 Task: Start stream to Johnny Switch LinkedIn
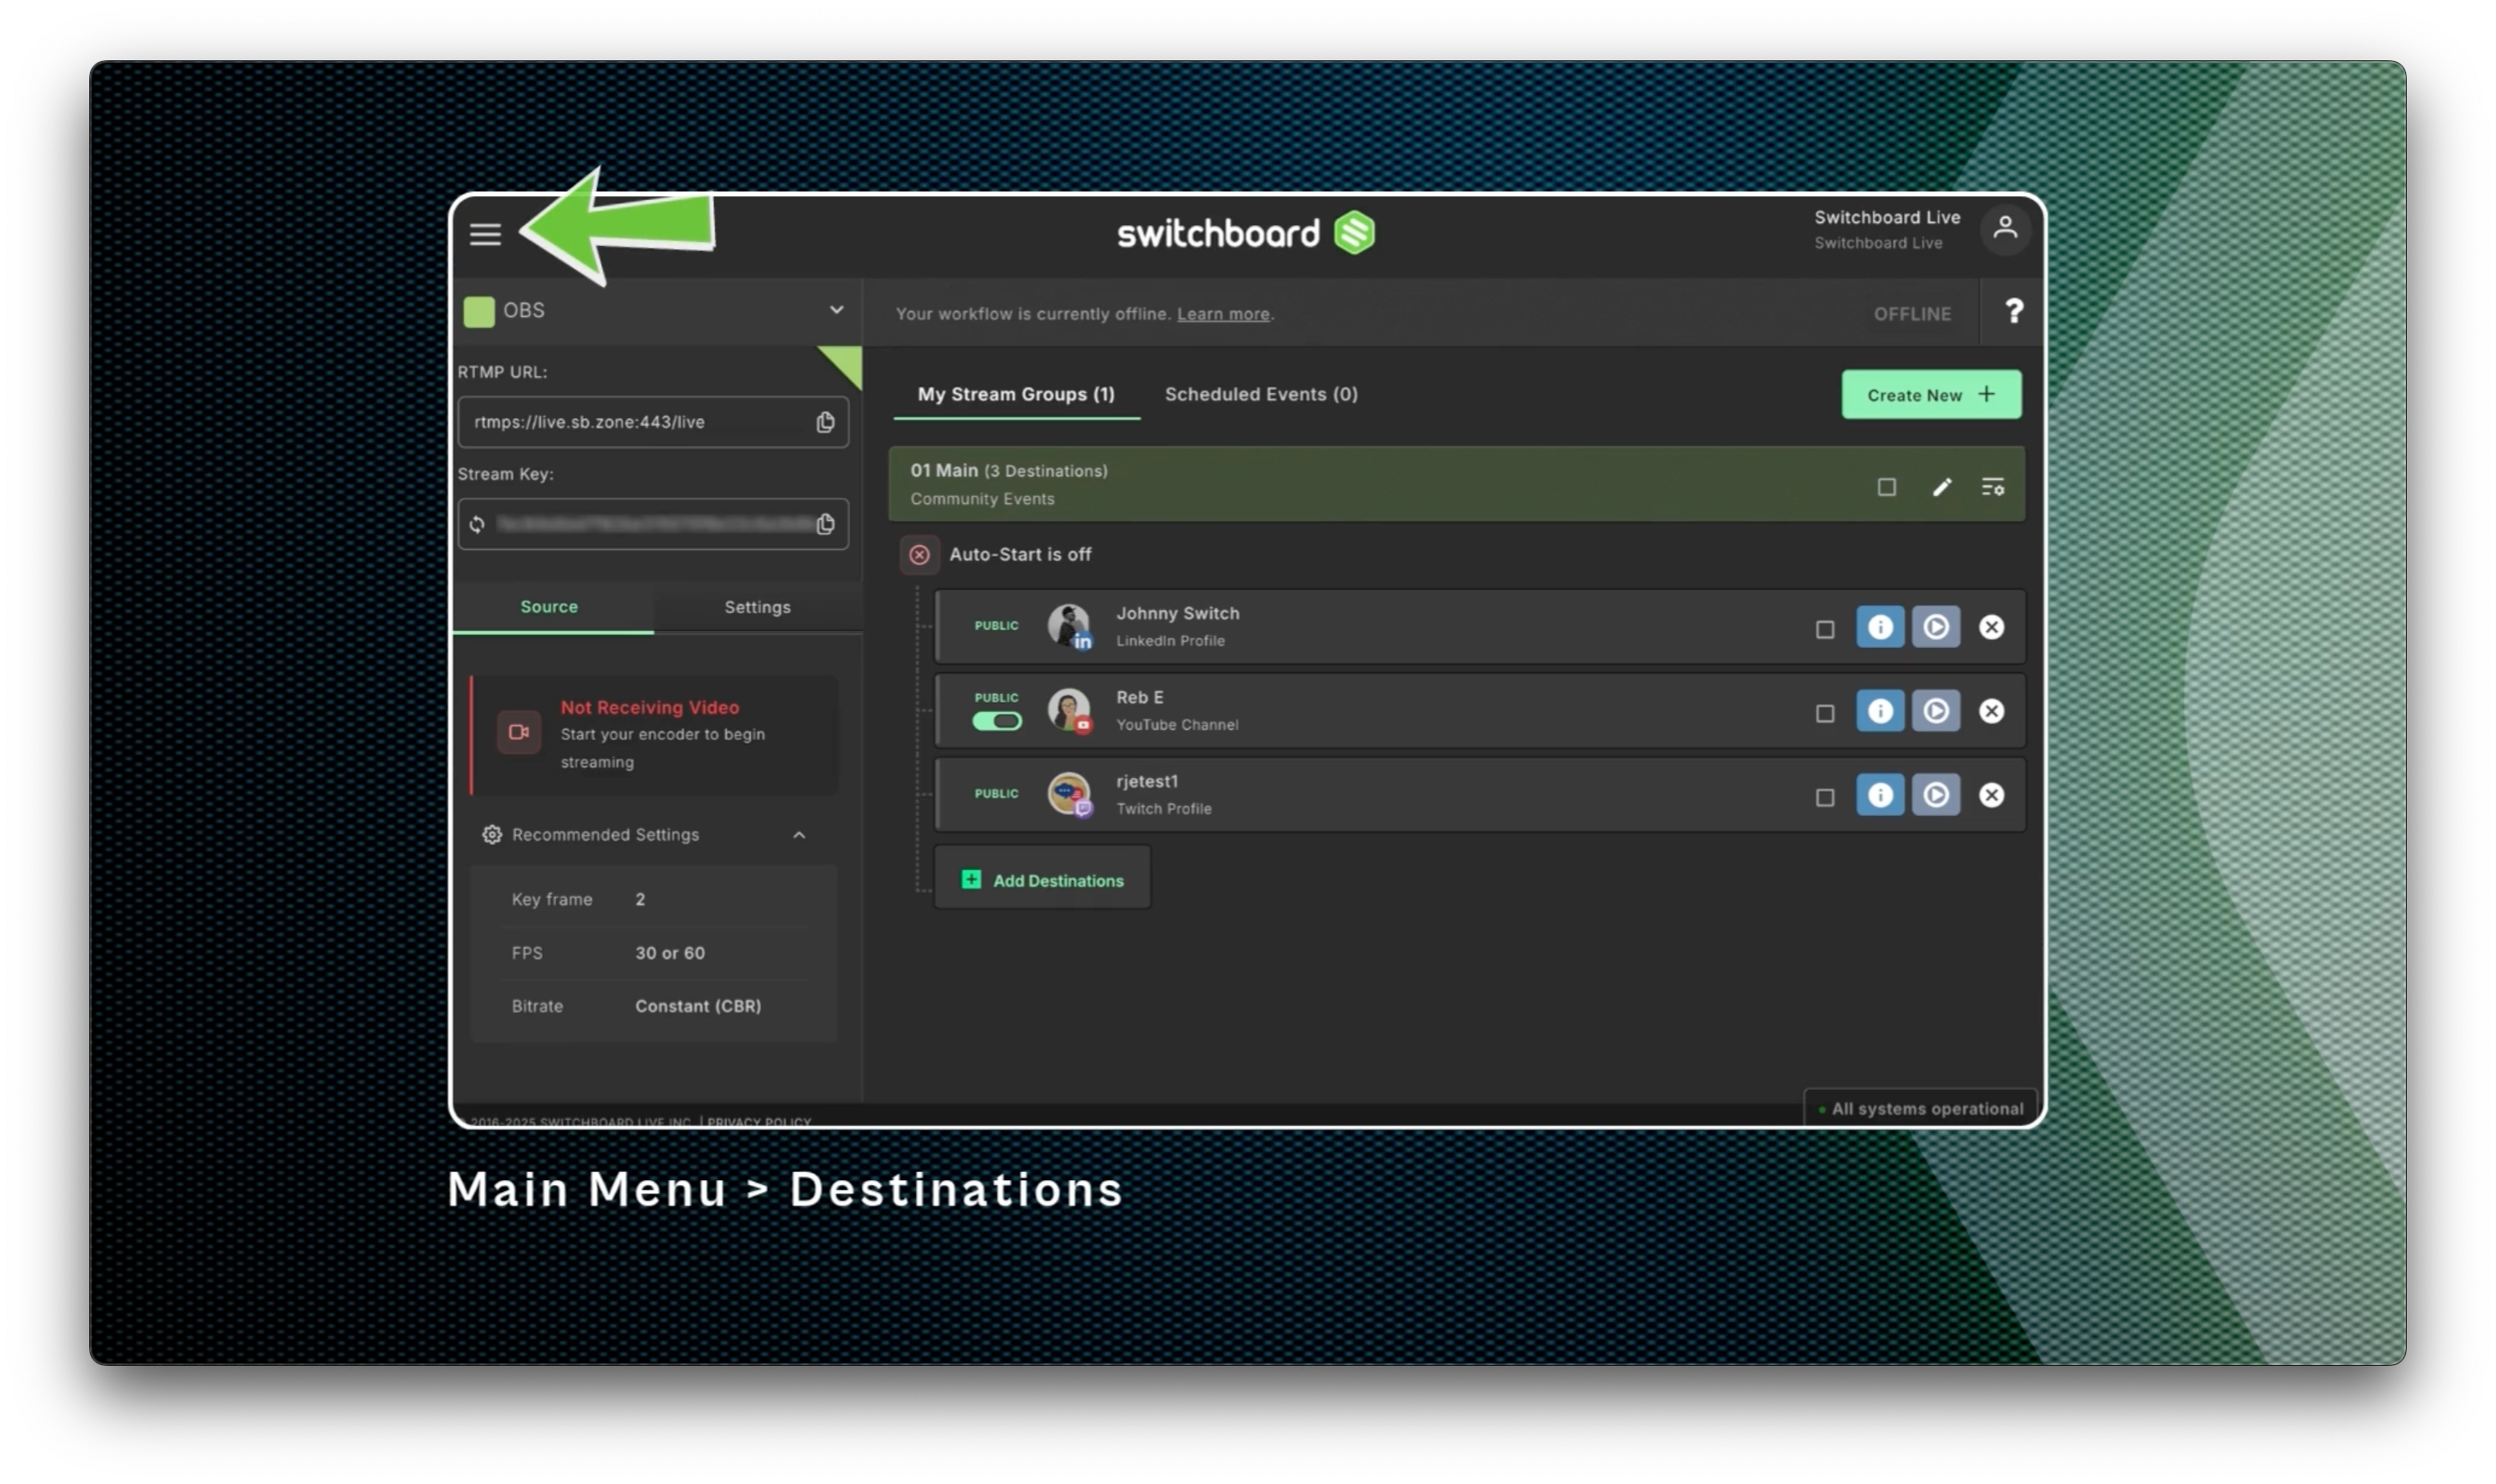pos(1935,627)
